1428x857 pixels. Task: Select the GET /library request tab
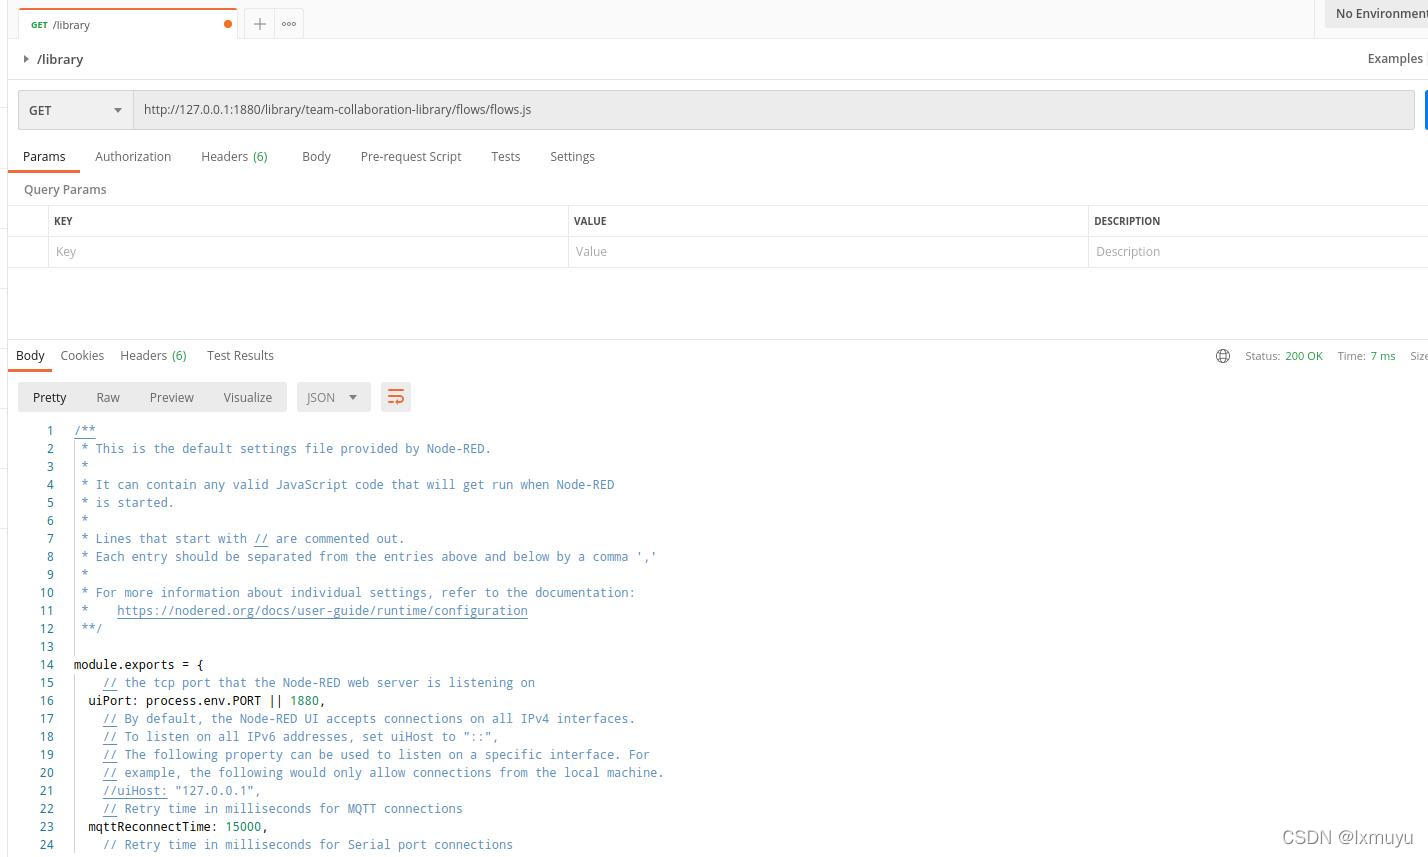tap(126, 24)
